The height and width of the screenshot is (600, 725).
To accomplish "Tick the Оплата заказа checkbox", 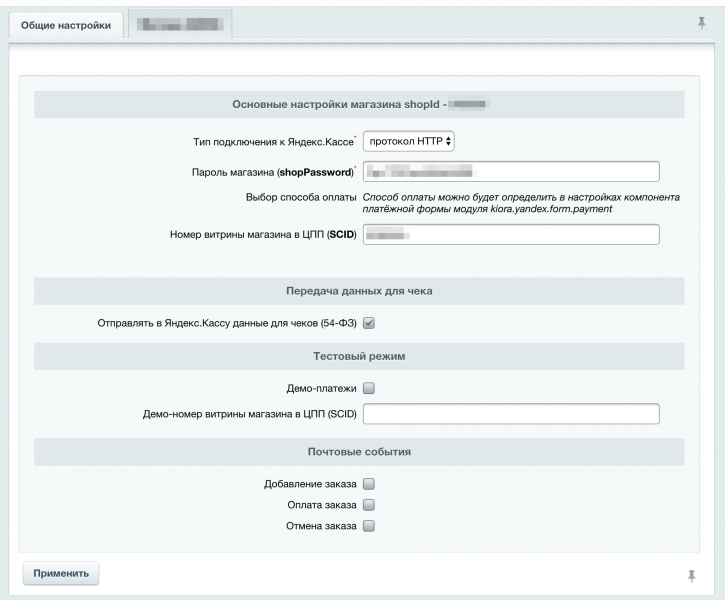I will click(368, 505).
